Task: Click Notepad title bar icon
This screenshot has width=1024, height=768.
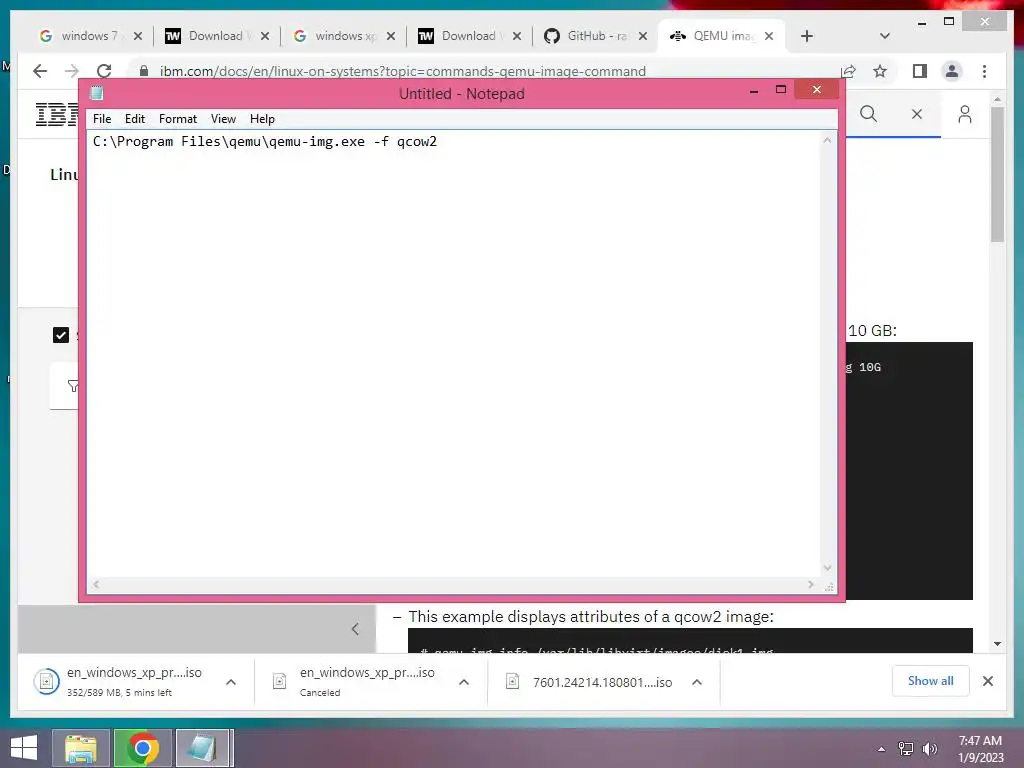Action: click(x=97, y=93)
